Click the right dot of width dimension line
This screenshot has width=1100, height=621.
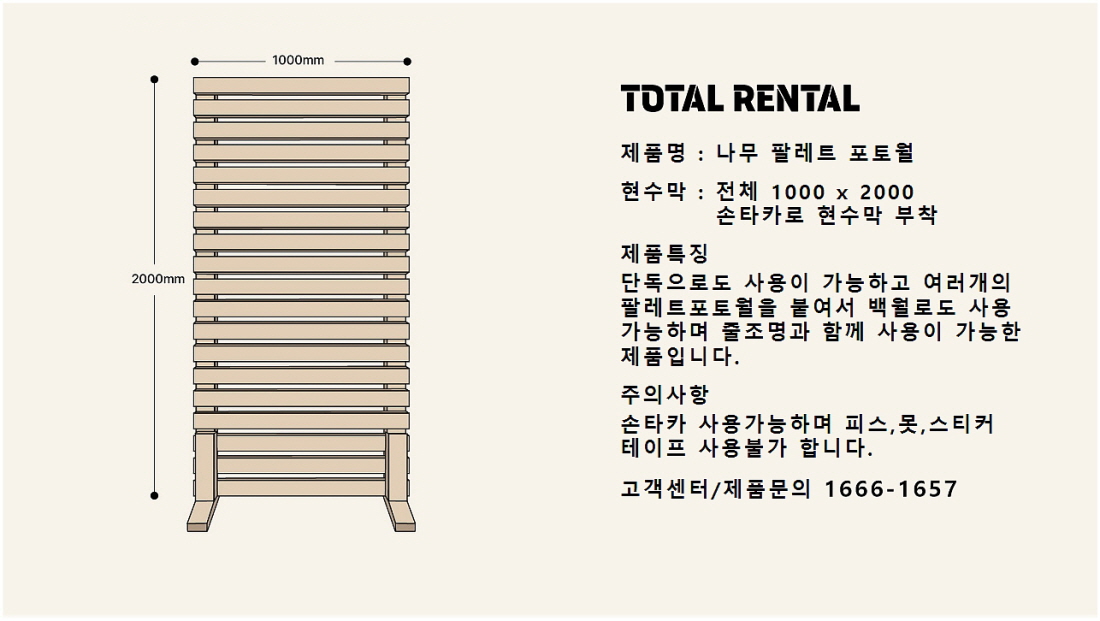point(408,61)
